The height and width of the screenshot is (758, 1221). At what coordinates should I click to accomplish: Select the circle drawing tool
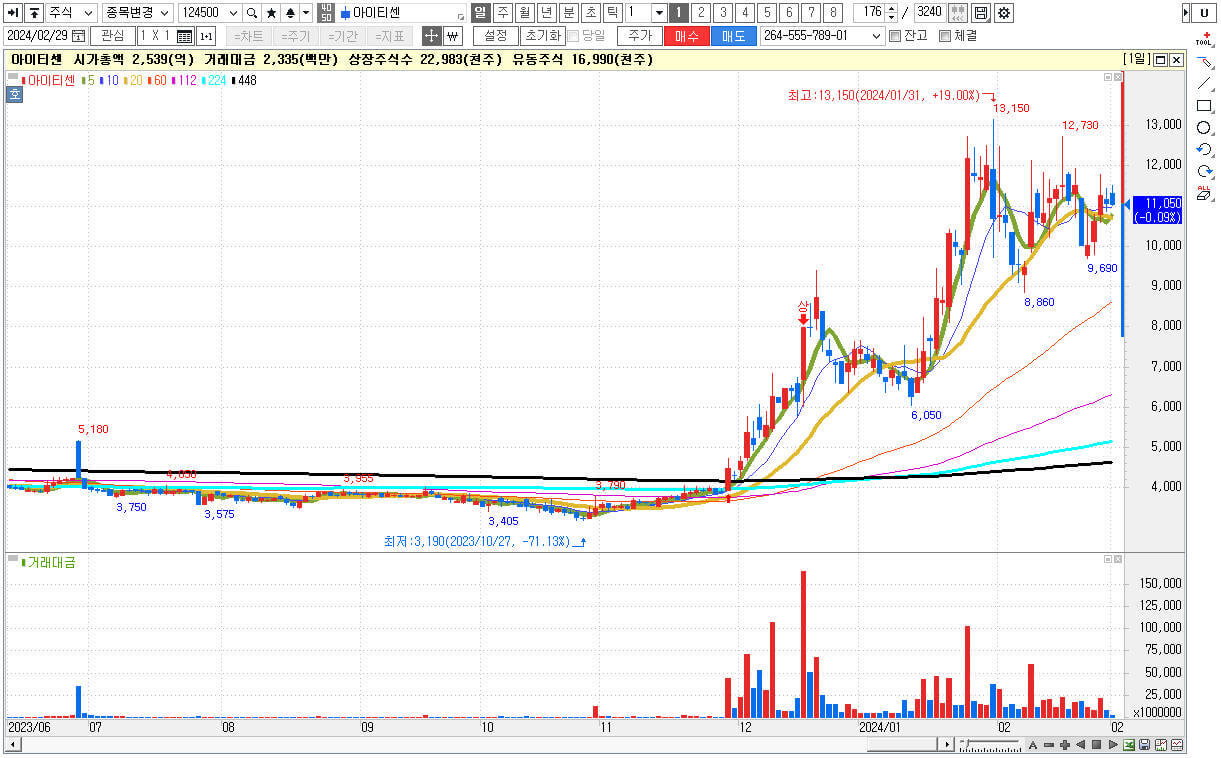[x=1204, y=128]
